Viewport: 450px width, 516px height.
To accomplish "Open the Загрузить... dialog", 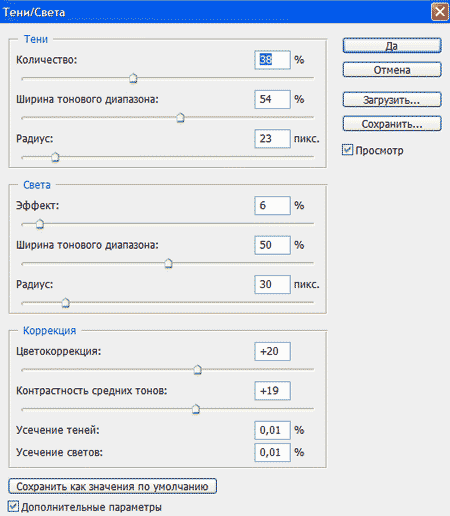I will [x=392, y=100].
